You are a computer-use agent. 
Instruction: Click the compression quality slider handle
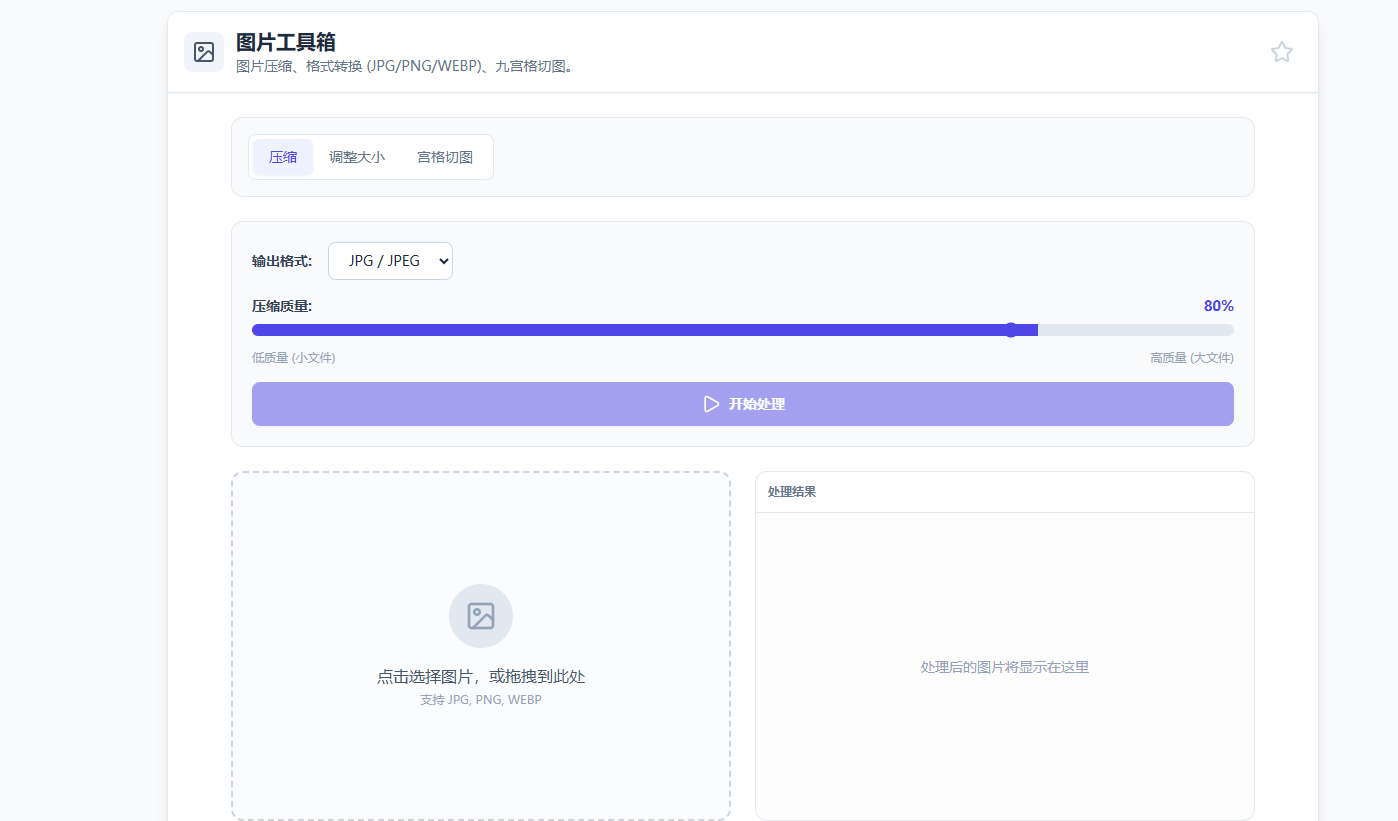[x=1011, y=330]
